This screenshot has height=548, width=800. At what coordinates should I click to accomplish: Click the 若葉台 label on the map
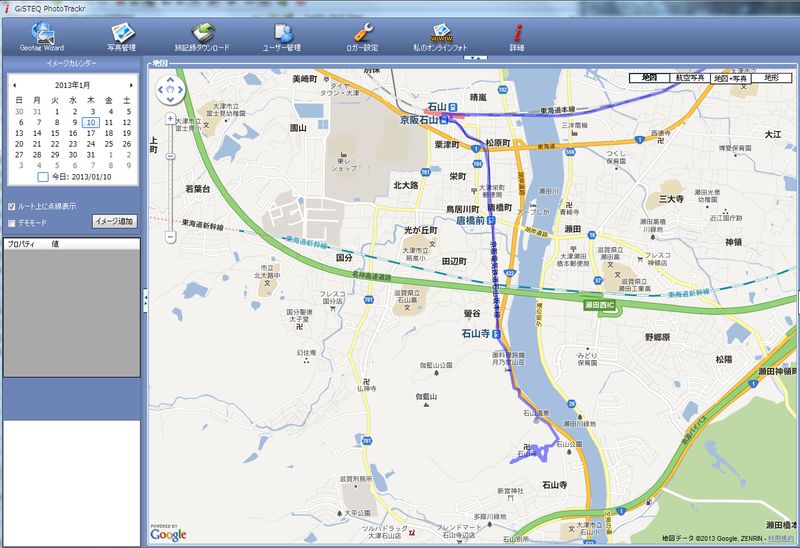coord(197,189)
